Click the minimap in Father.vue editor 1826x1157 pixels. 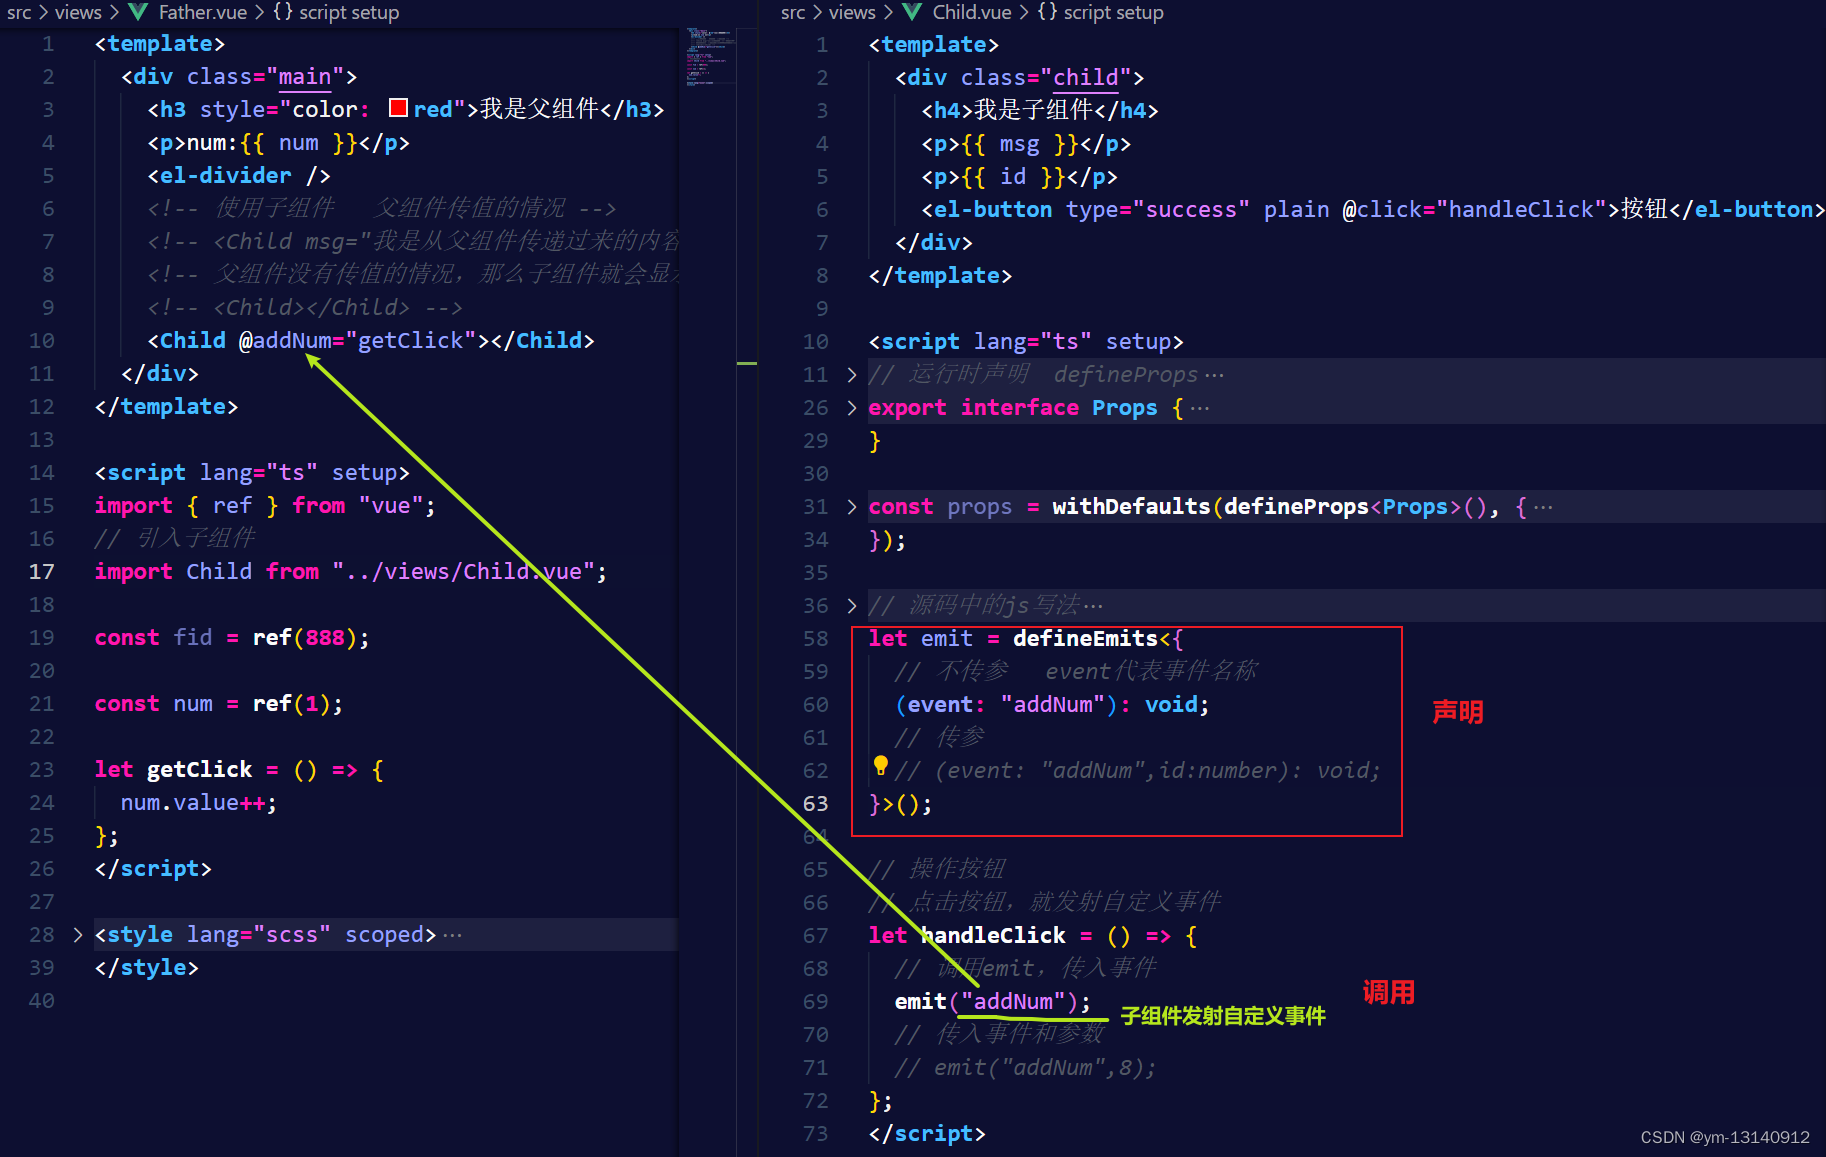click(x=712, y=56)
